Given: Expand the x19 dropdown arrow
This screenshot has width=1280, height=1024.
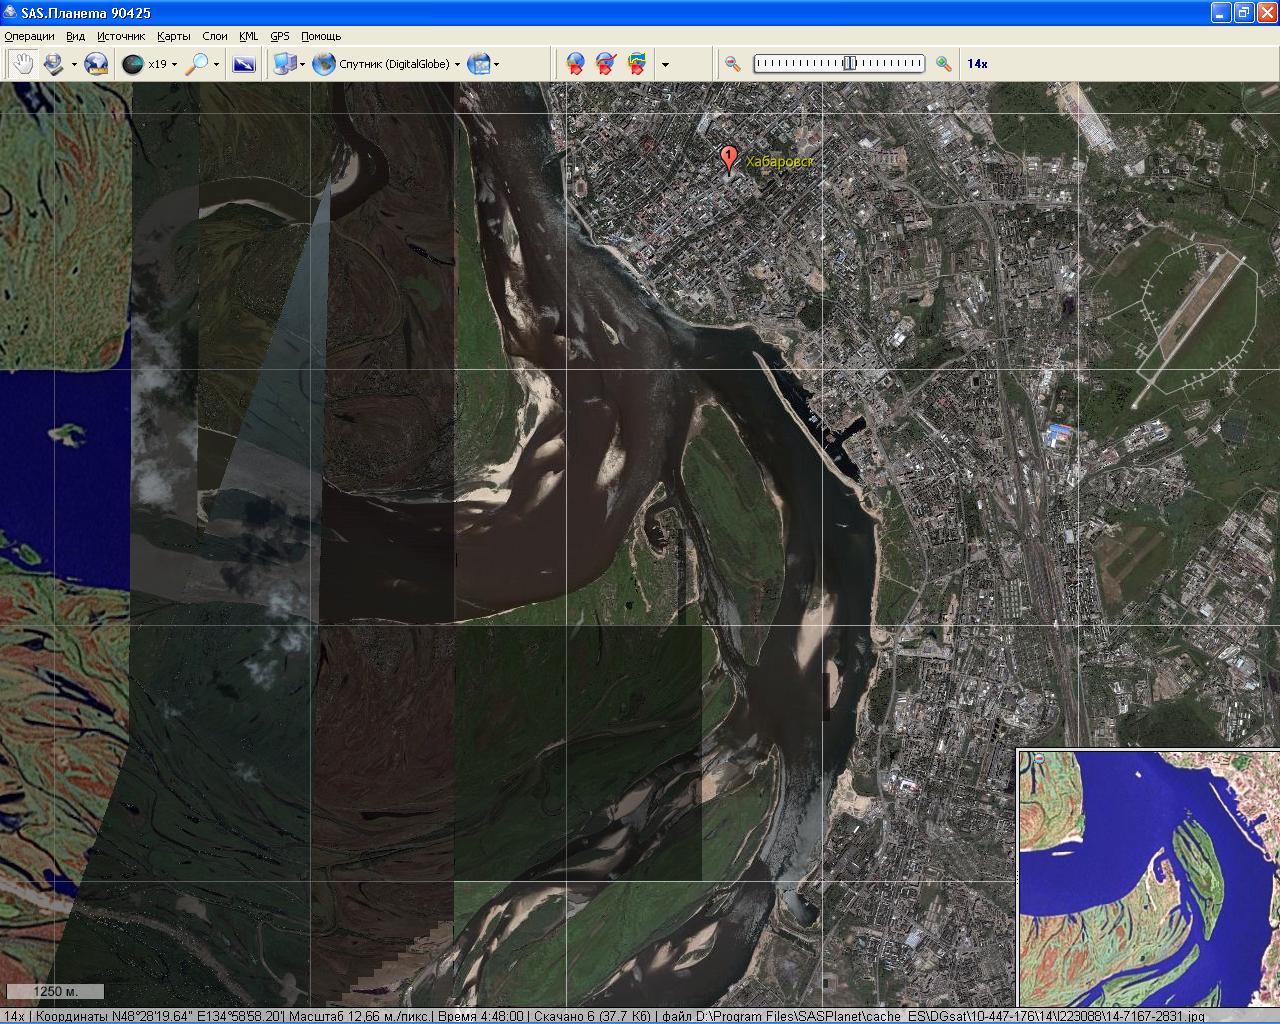Looking at the screenshot, I should 174,65.
